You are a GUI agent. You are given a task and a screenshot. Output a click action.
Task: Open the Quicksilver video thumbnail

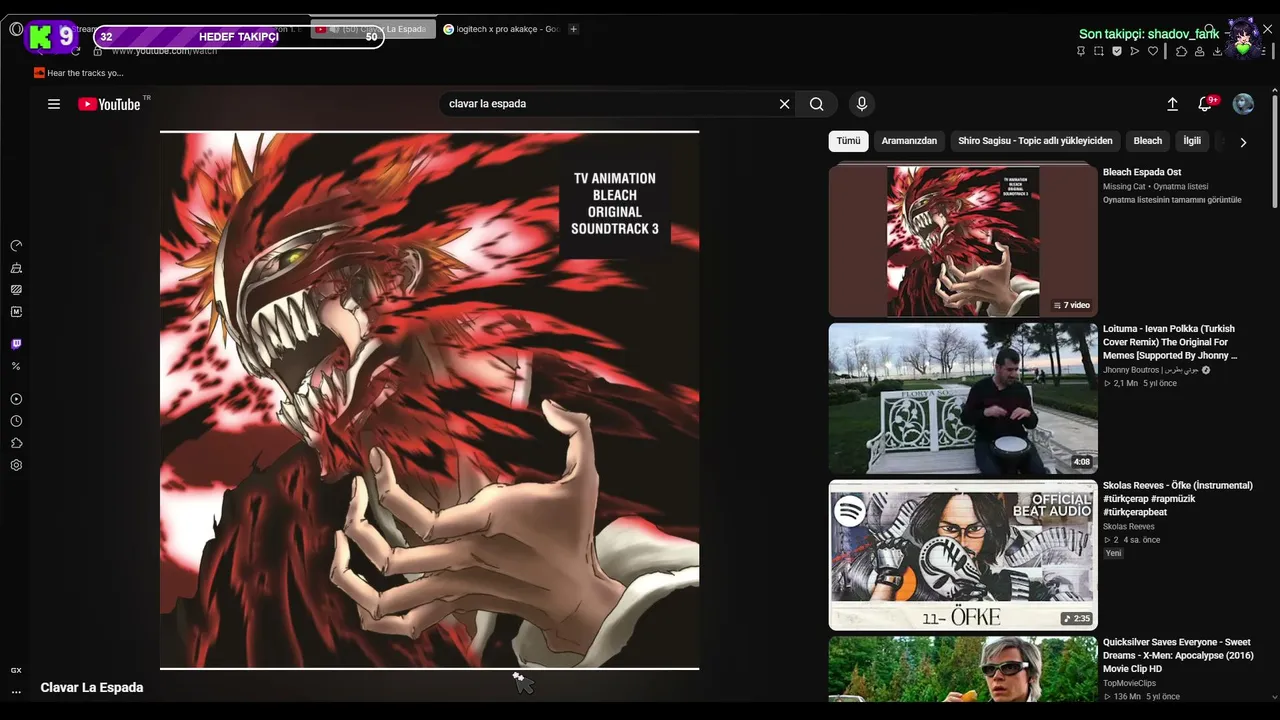963,669
